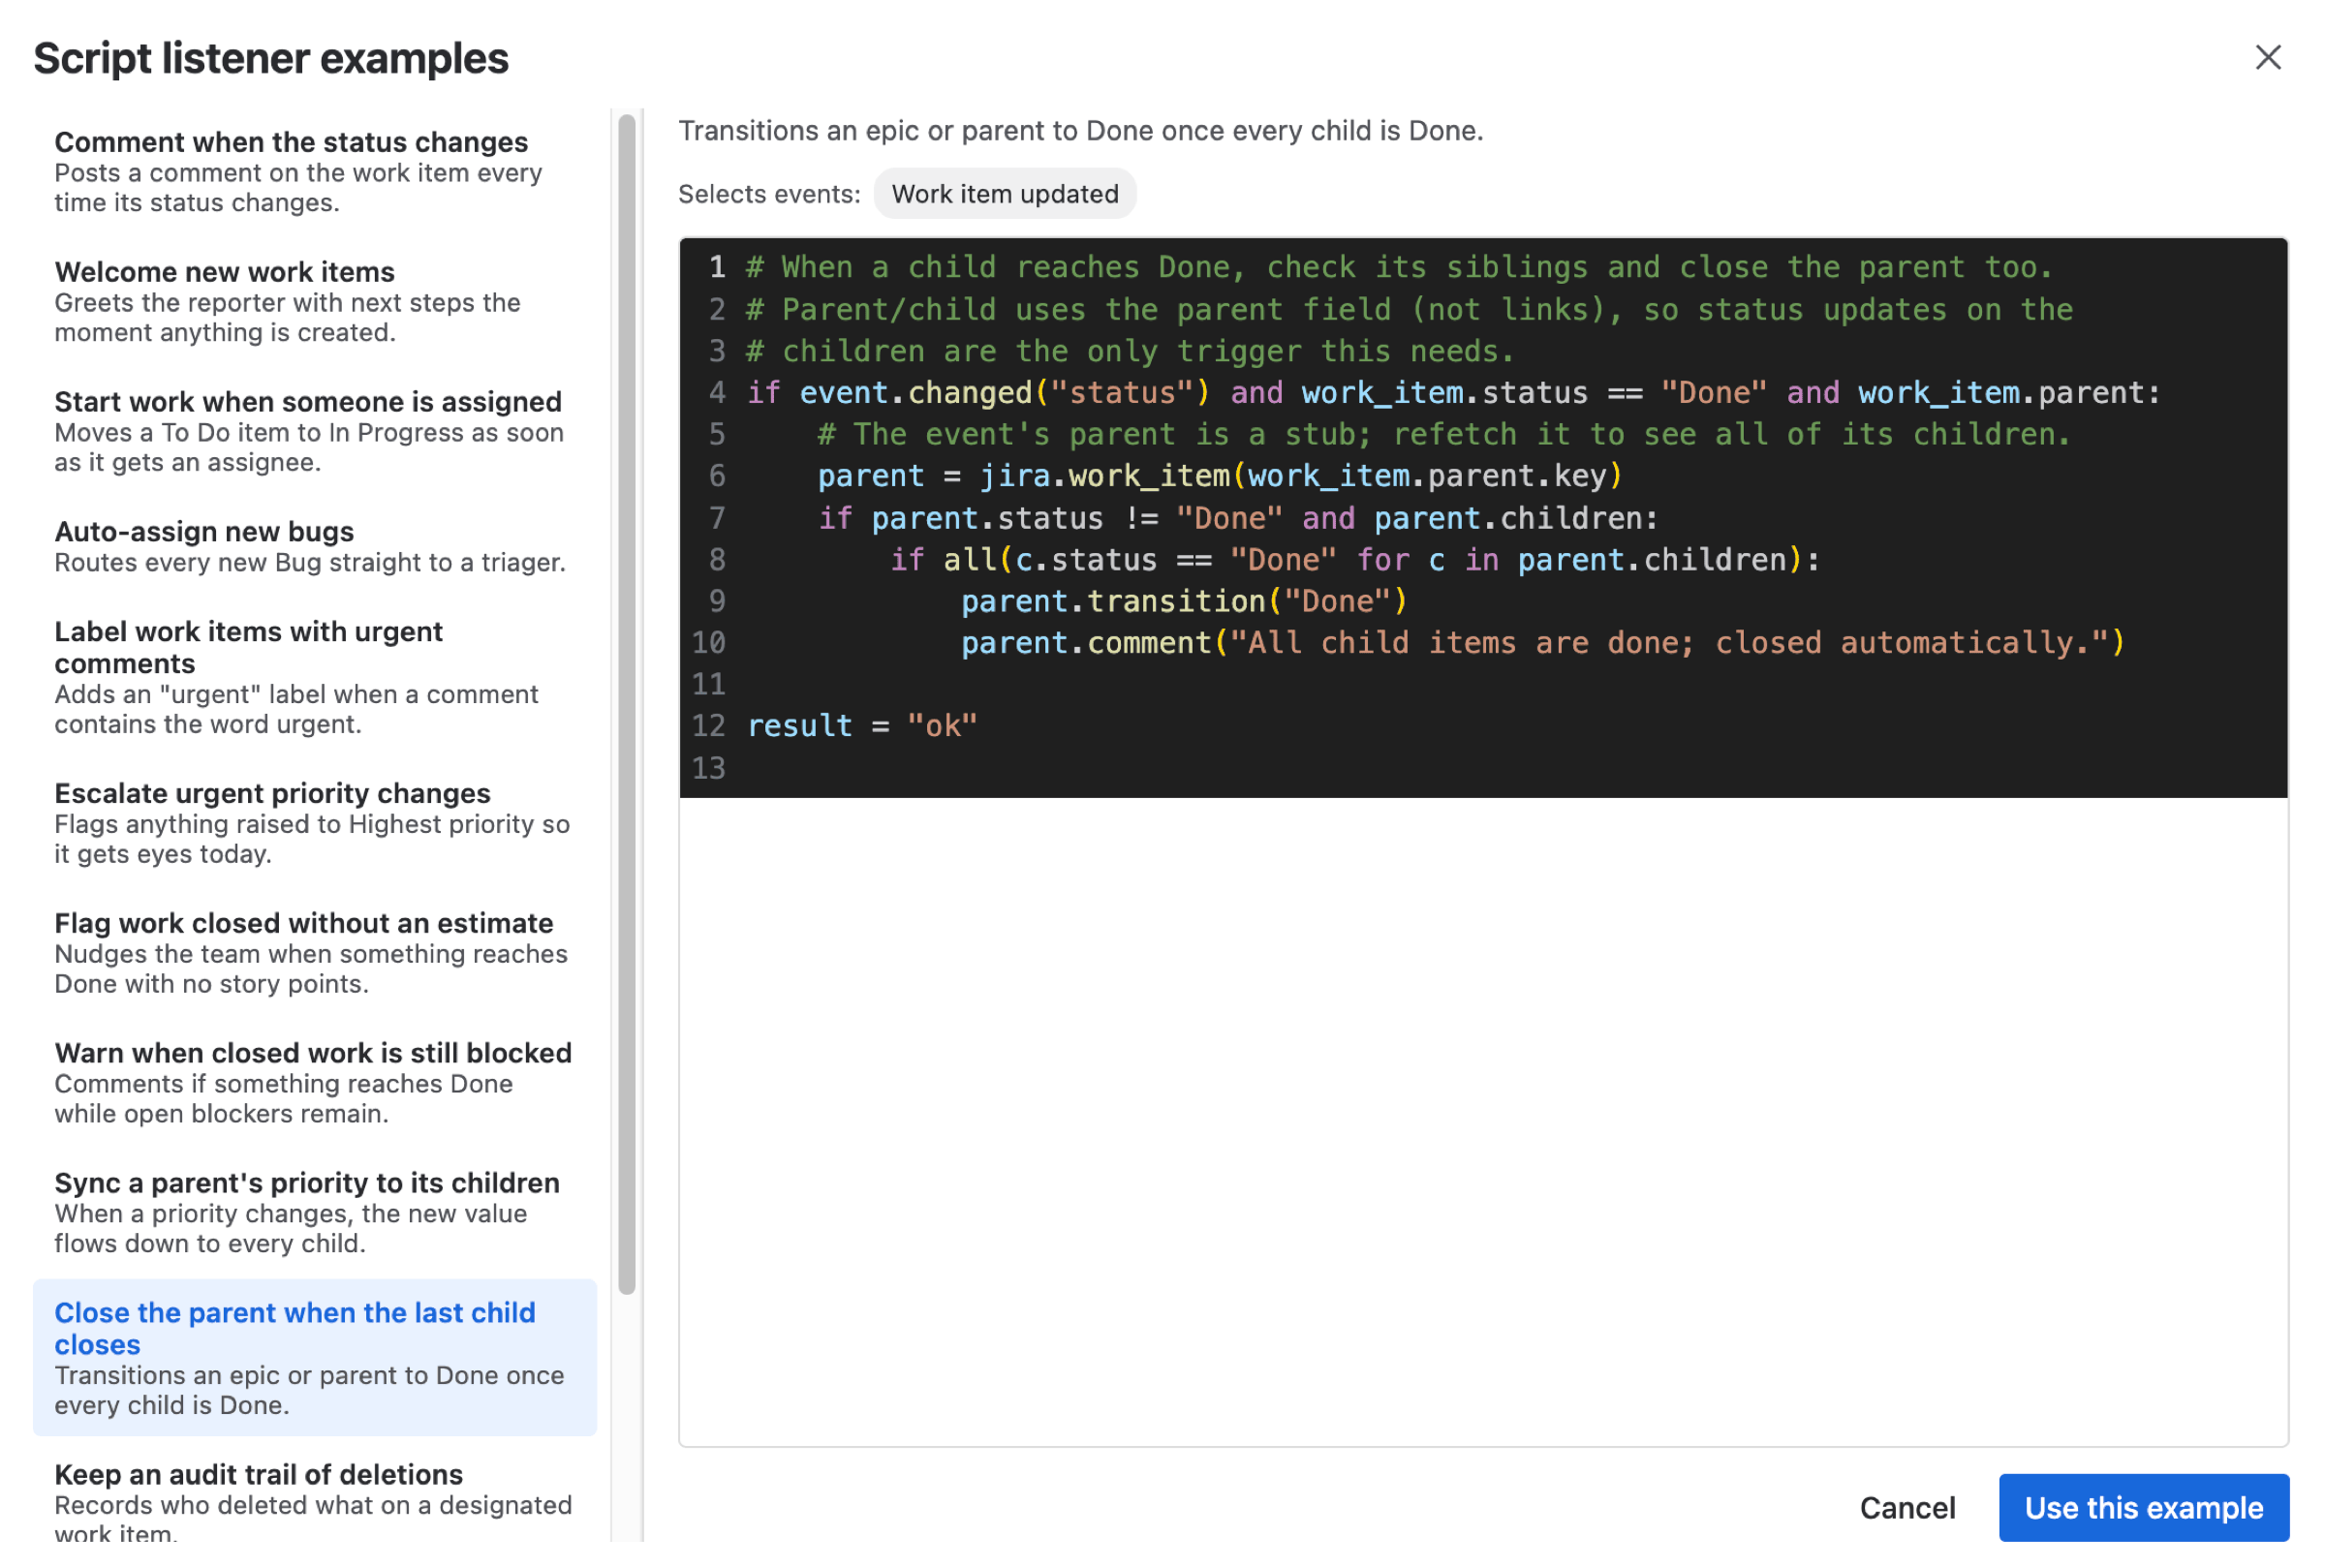The width and height of the screenshot is (2325, 1568).
Task: Open 'Escalate urgent priority changes' example
Action: click(315, 823)
